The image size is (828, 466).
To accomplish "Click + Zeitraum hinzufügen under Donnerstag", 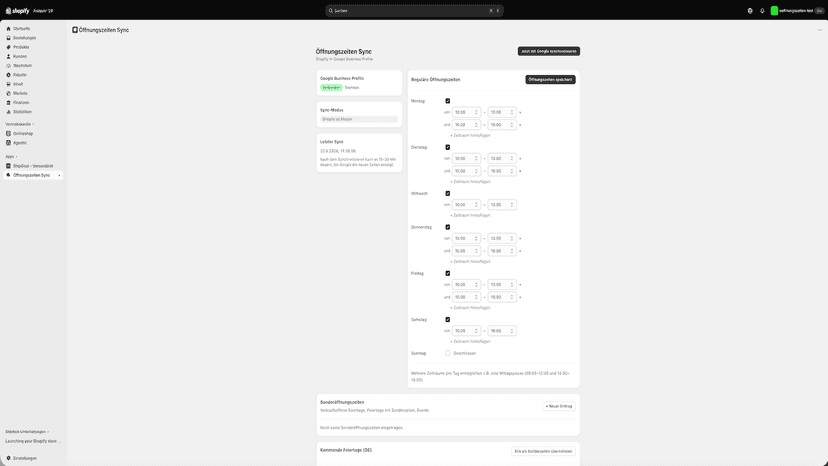I will tap(470, 262).
